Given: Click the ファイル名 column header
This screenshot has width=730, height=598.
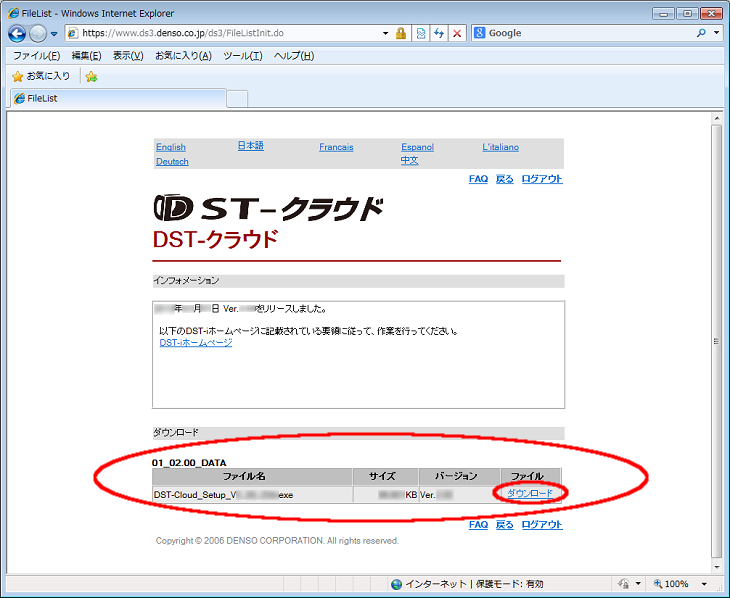Looking at the screenshot, I should tap(252, 476).
